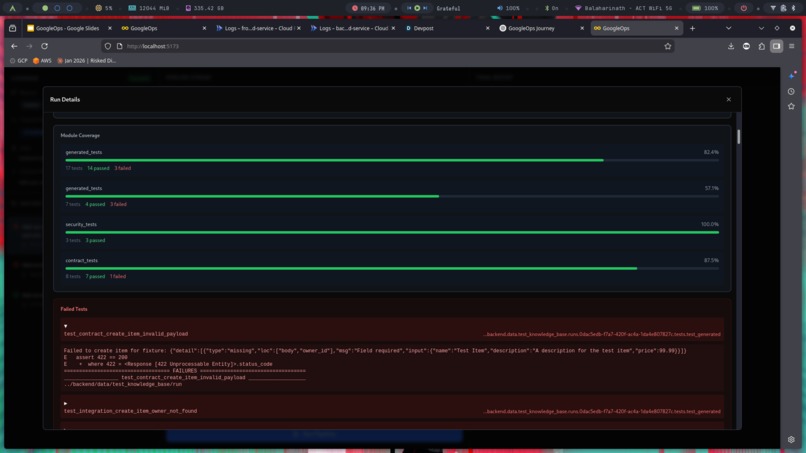The height and width of the screenshot is (453, 806).
Task: Click the CPU 5% usage indicator
Action: click(x=104, y=8)
